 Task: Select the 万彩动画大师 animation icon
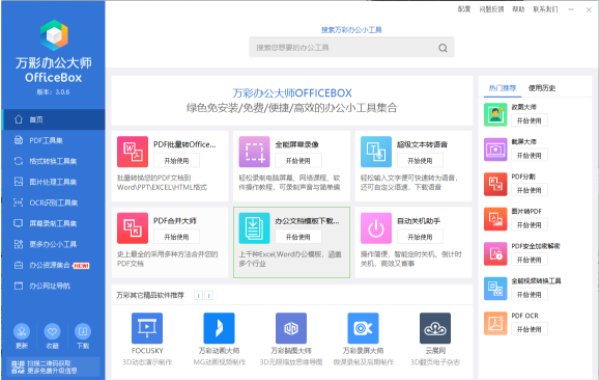[x=219, y=328]
